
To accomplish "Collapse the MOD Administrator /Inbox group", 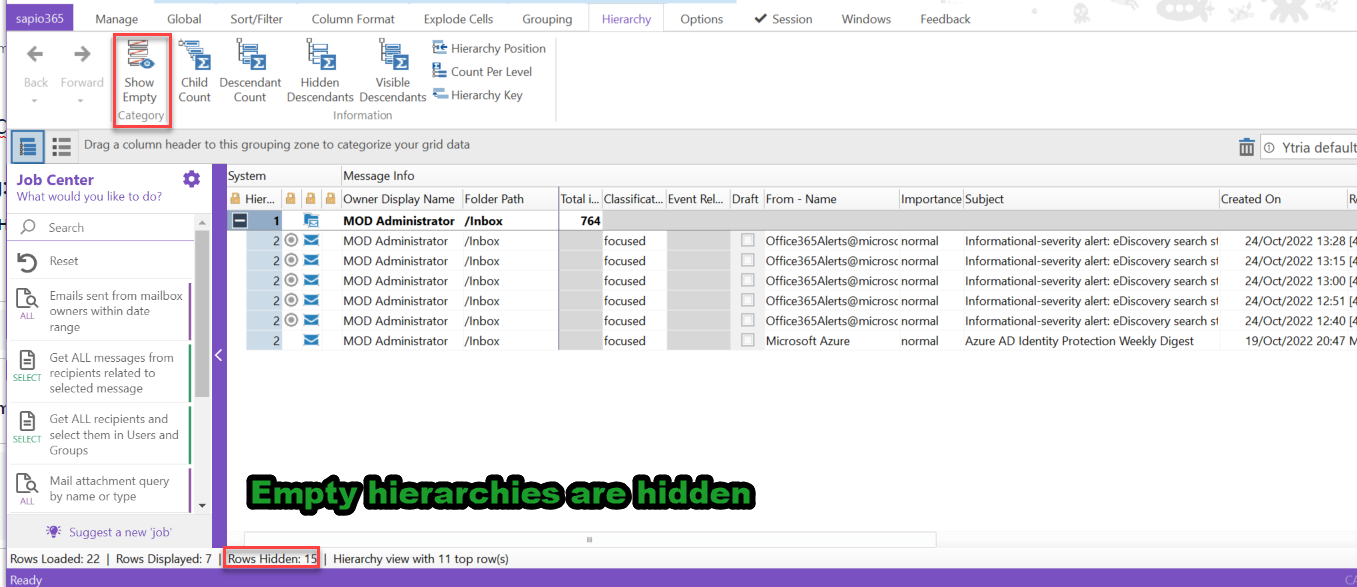I will pos(240,221).
